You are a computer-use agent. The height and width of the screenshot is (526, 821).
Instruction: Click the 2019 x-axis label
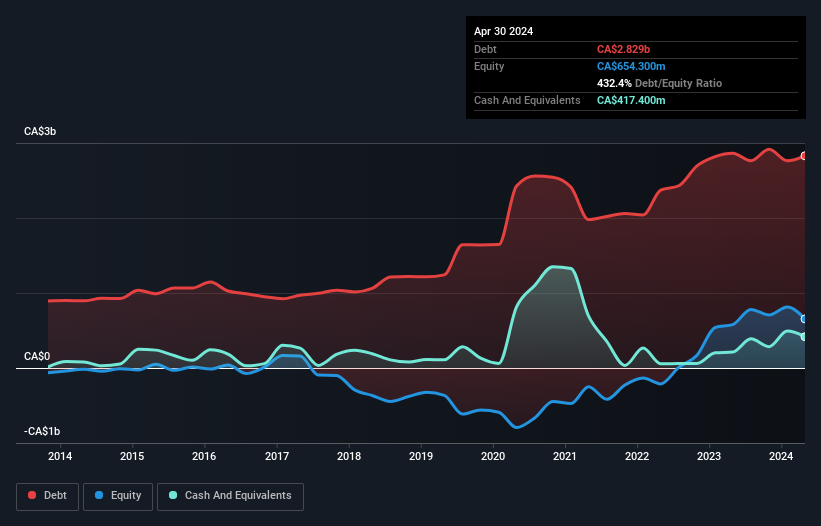[421, 456]
